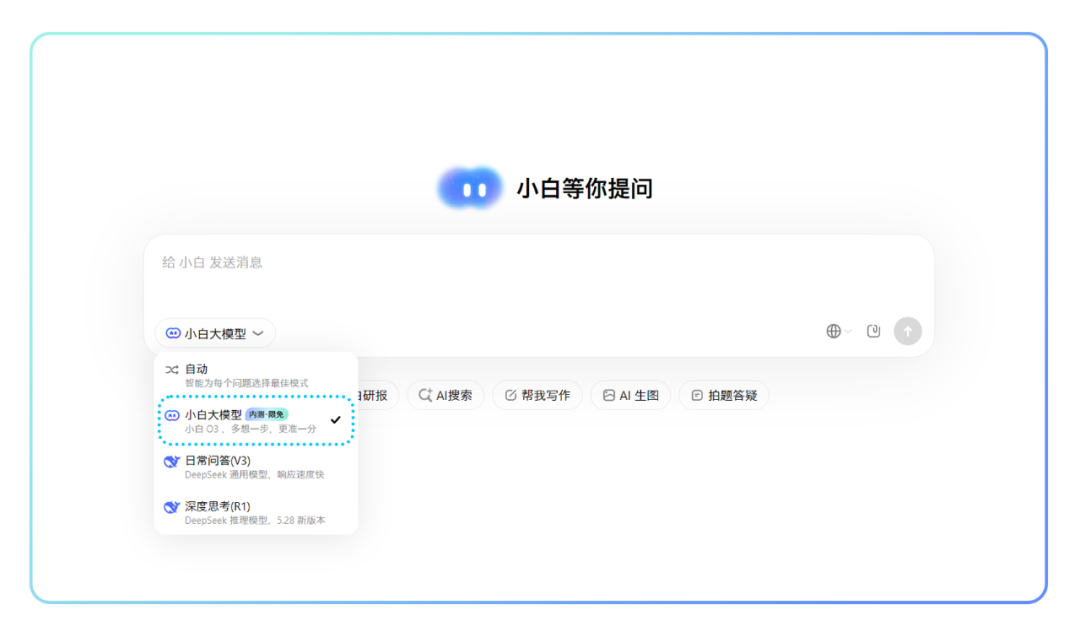Switch to 日常问答(V3) model
Viewport: 1080px width, 632px height.
tap(256, 467)
